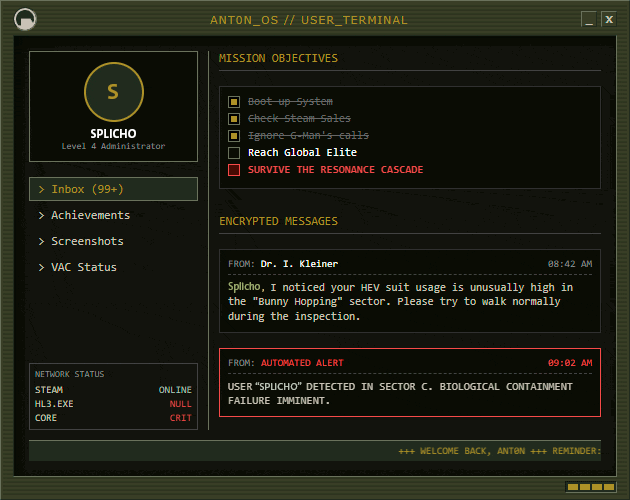Expand the Screenshots chevron

coord(41,241)
